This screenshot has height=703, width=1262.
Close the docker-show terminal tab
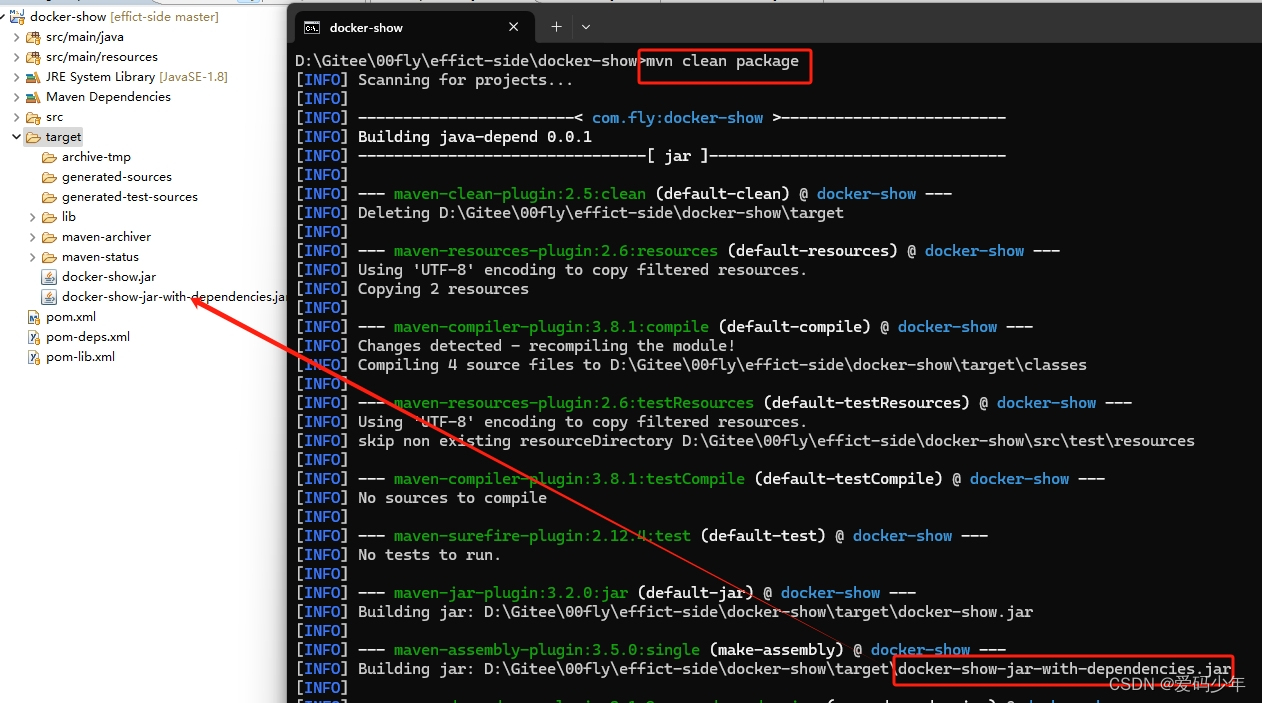coord(514,27)
